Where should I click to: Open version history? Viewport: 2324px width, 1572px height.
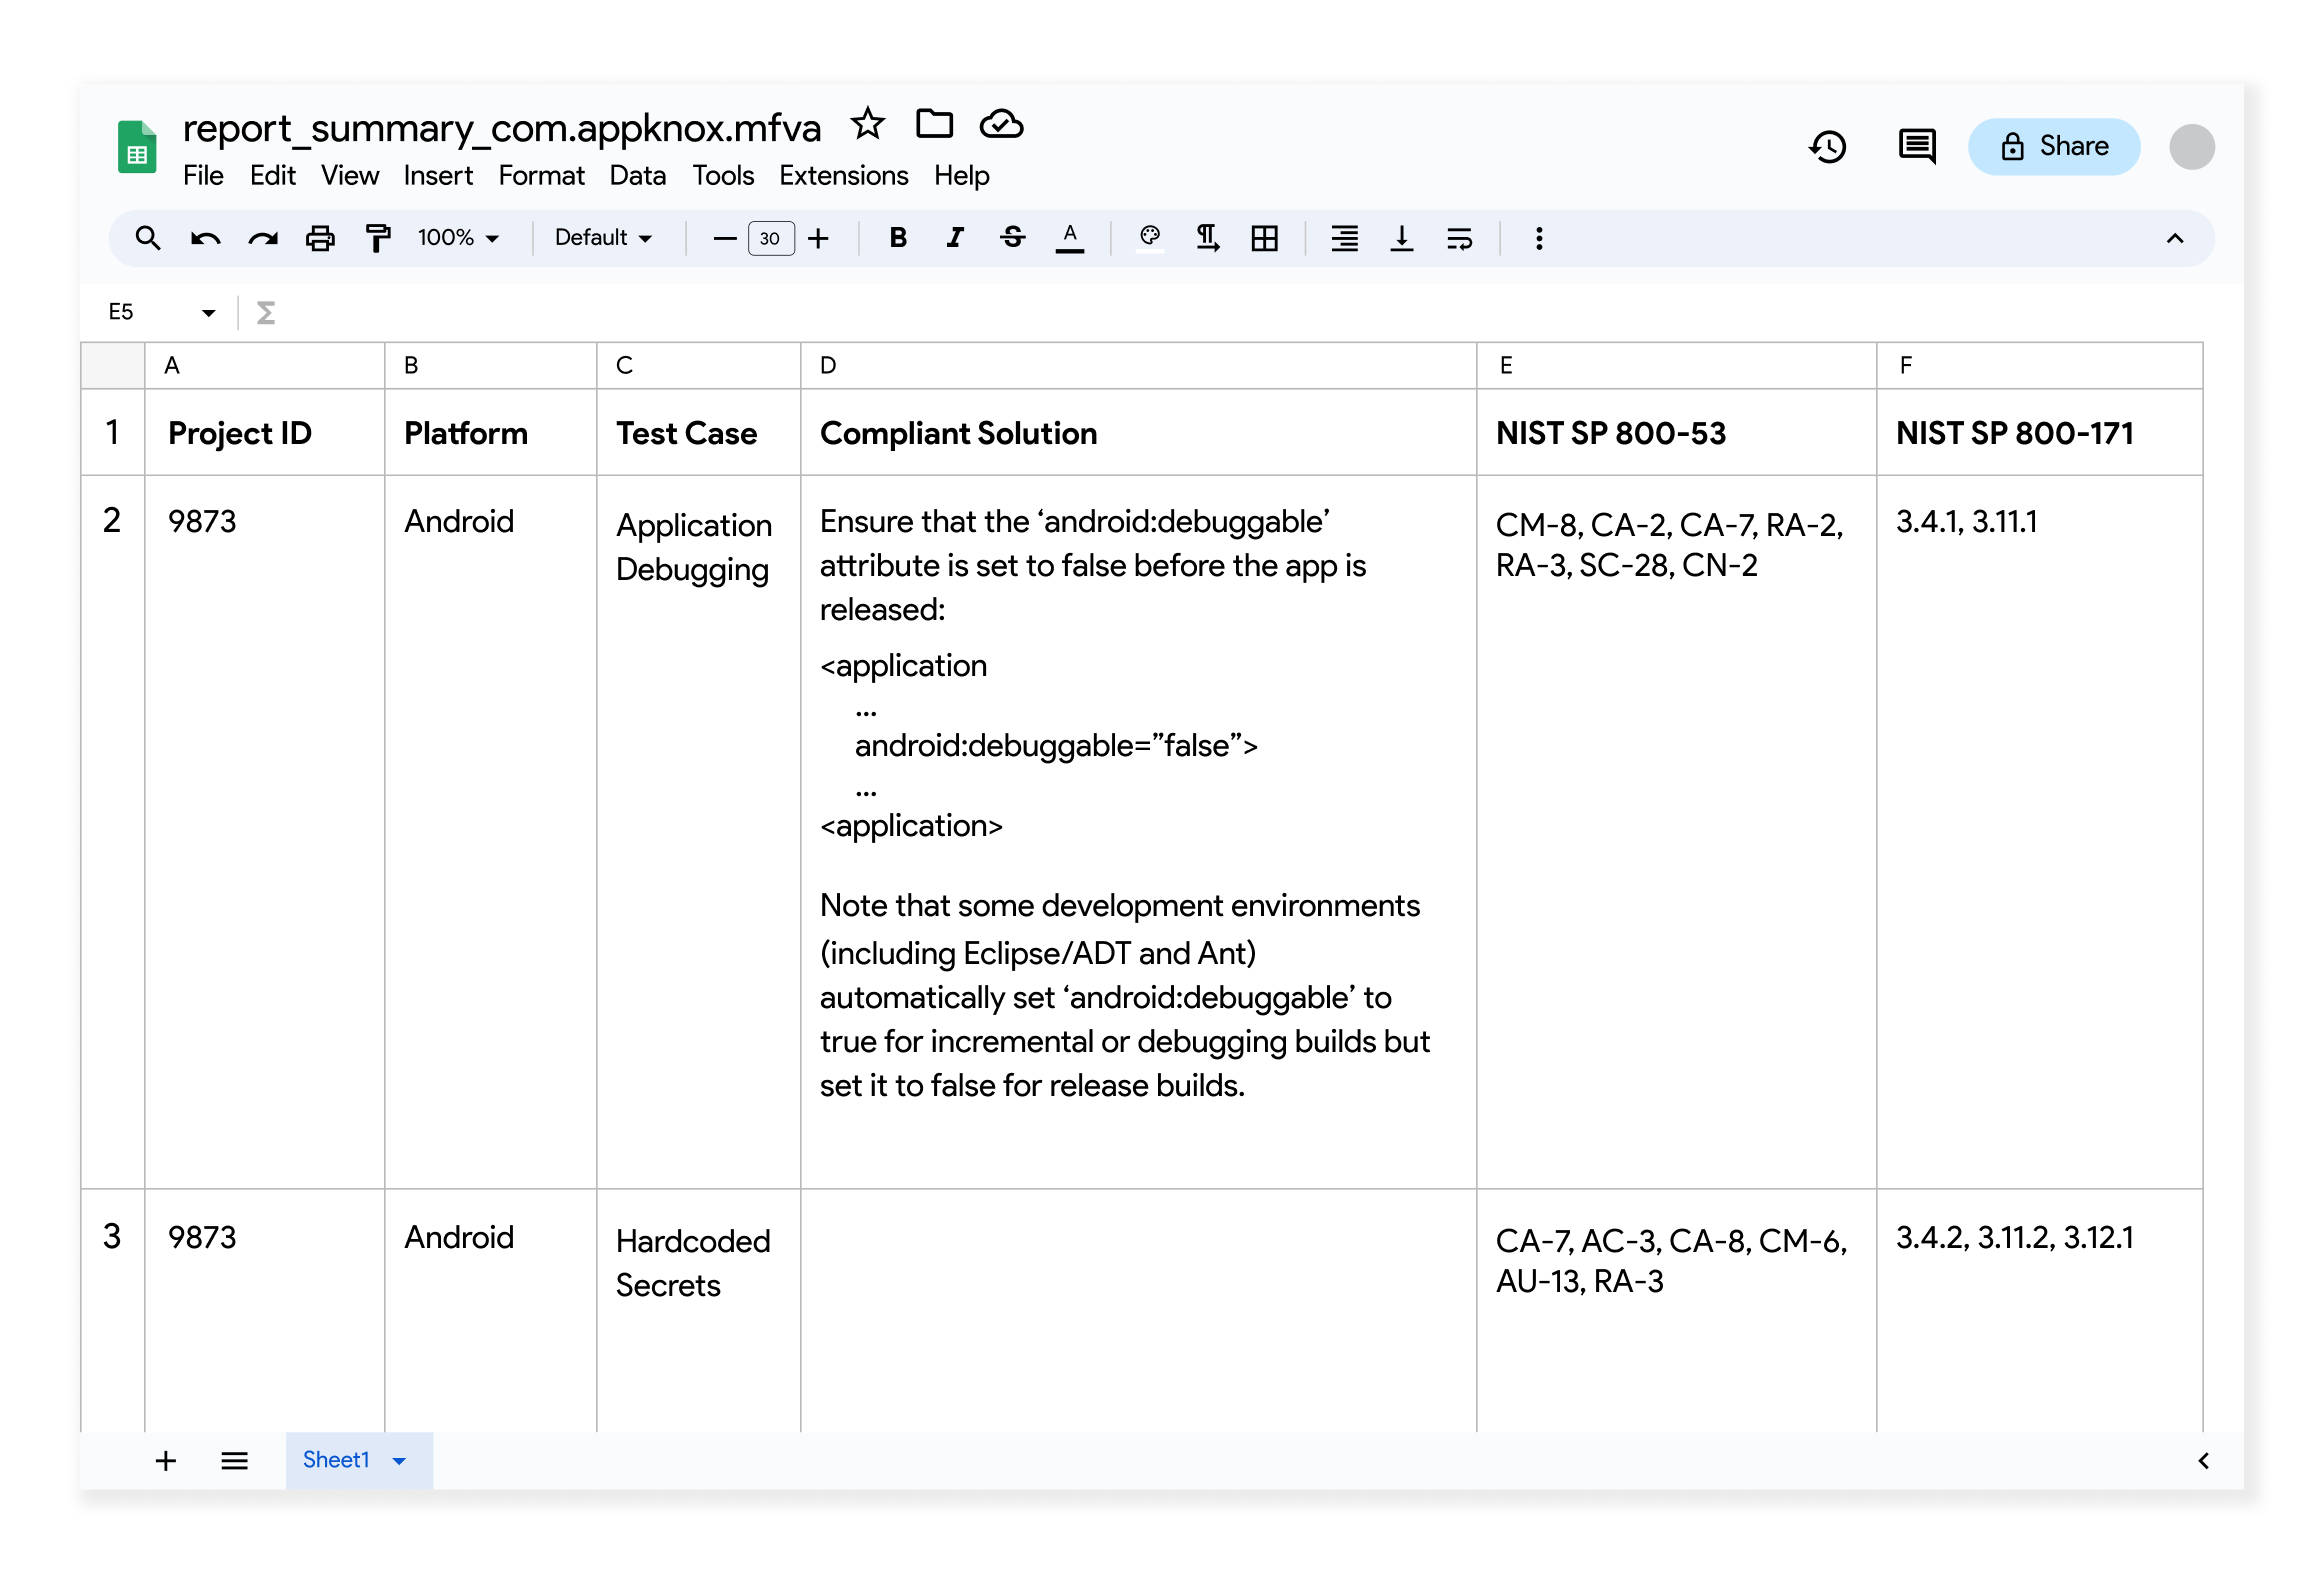coord(1827,147)
